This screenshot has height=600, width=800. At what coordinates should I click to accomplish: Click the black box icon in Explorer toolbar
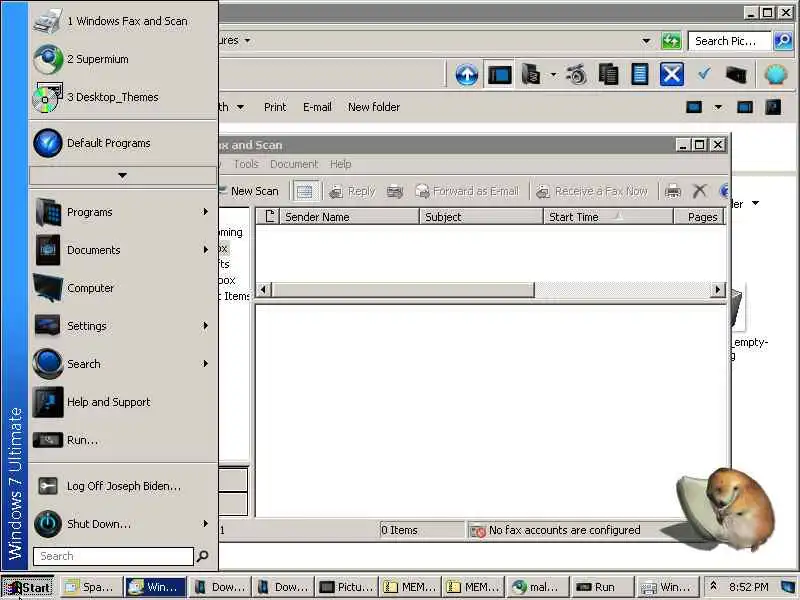pos(736,75)
